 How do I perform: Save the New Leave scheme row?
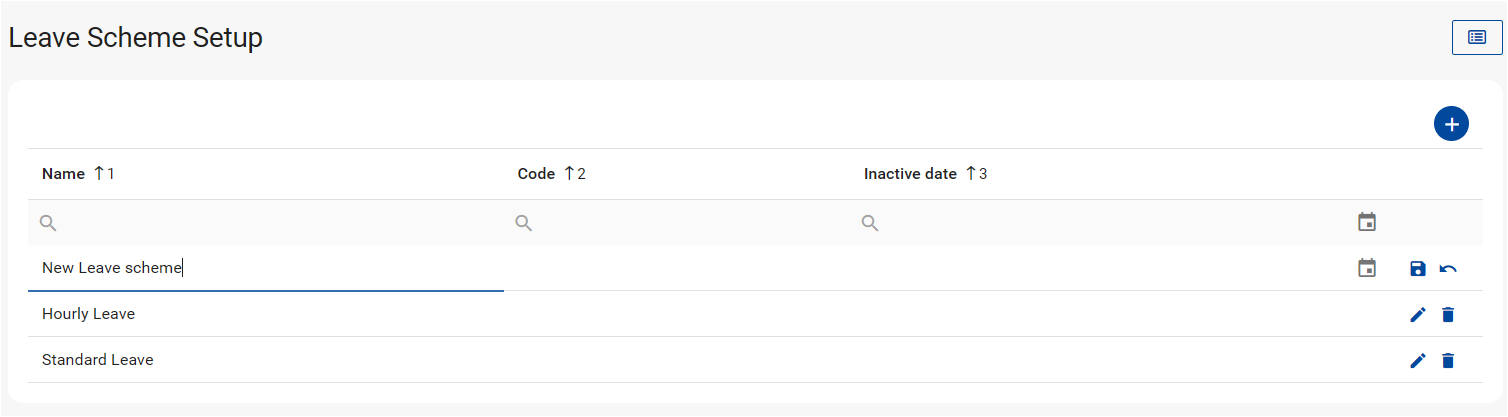point(1417,268)
